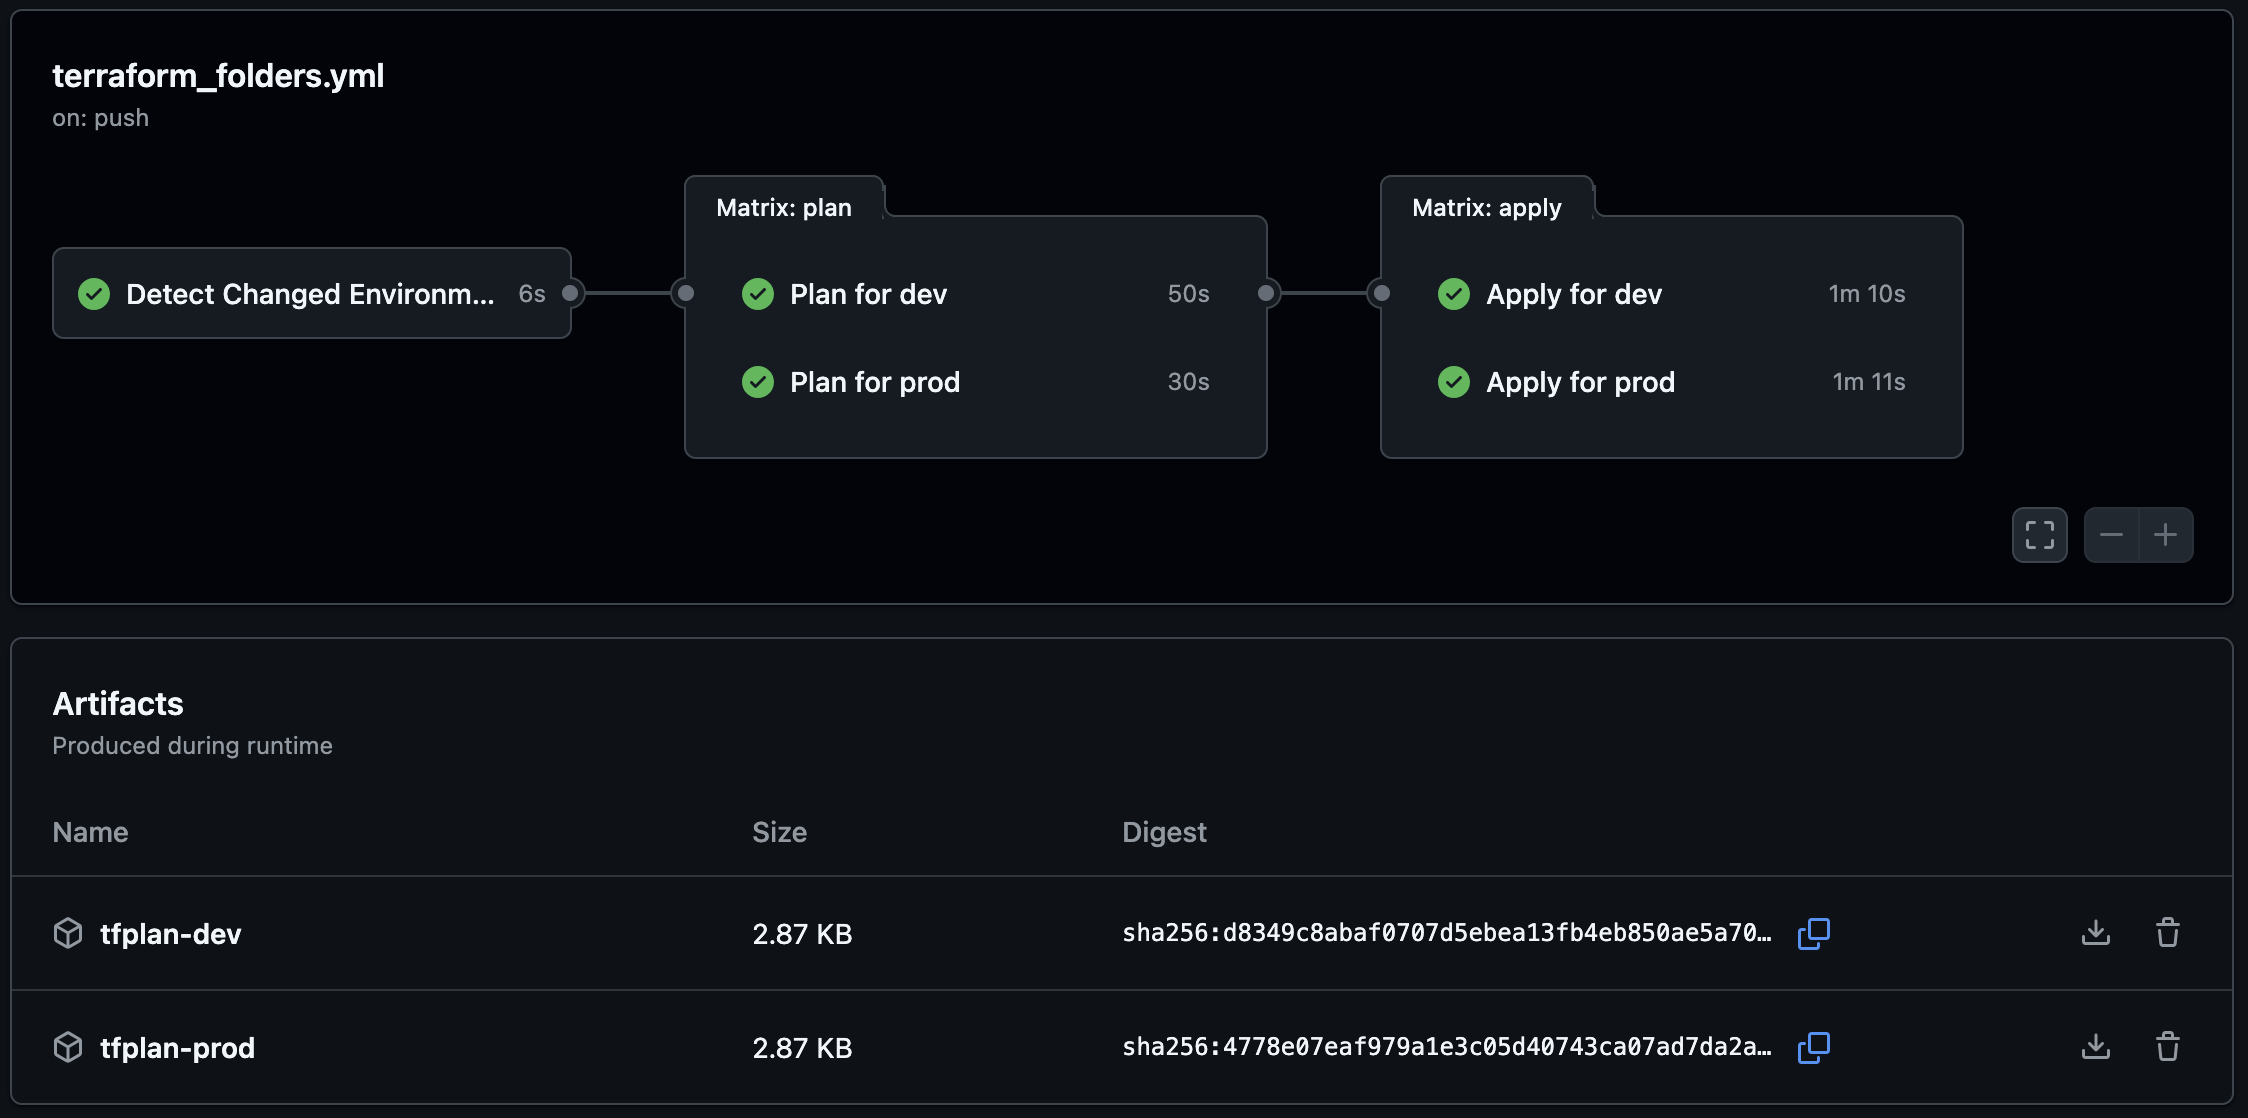Click the tfplan-dev artifact name
Viewport: 2248px width, 1118px height.
coord(171,934)
